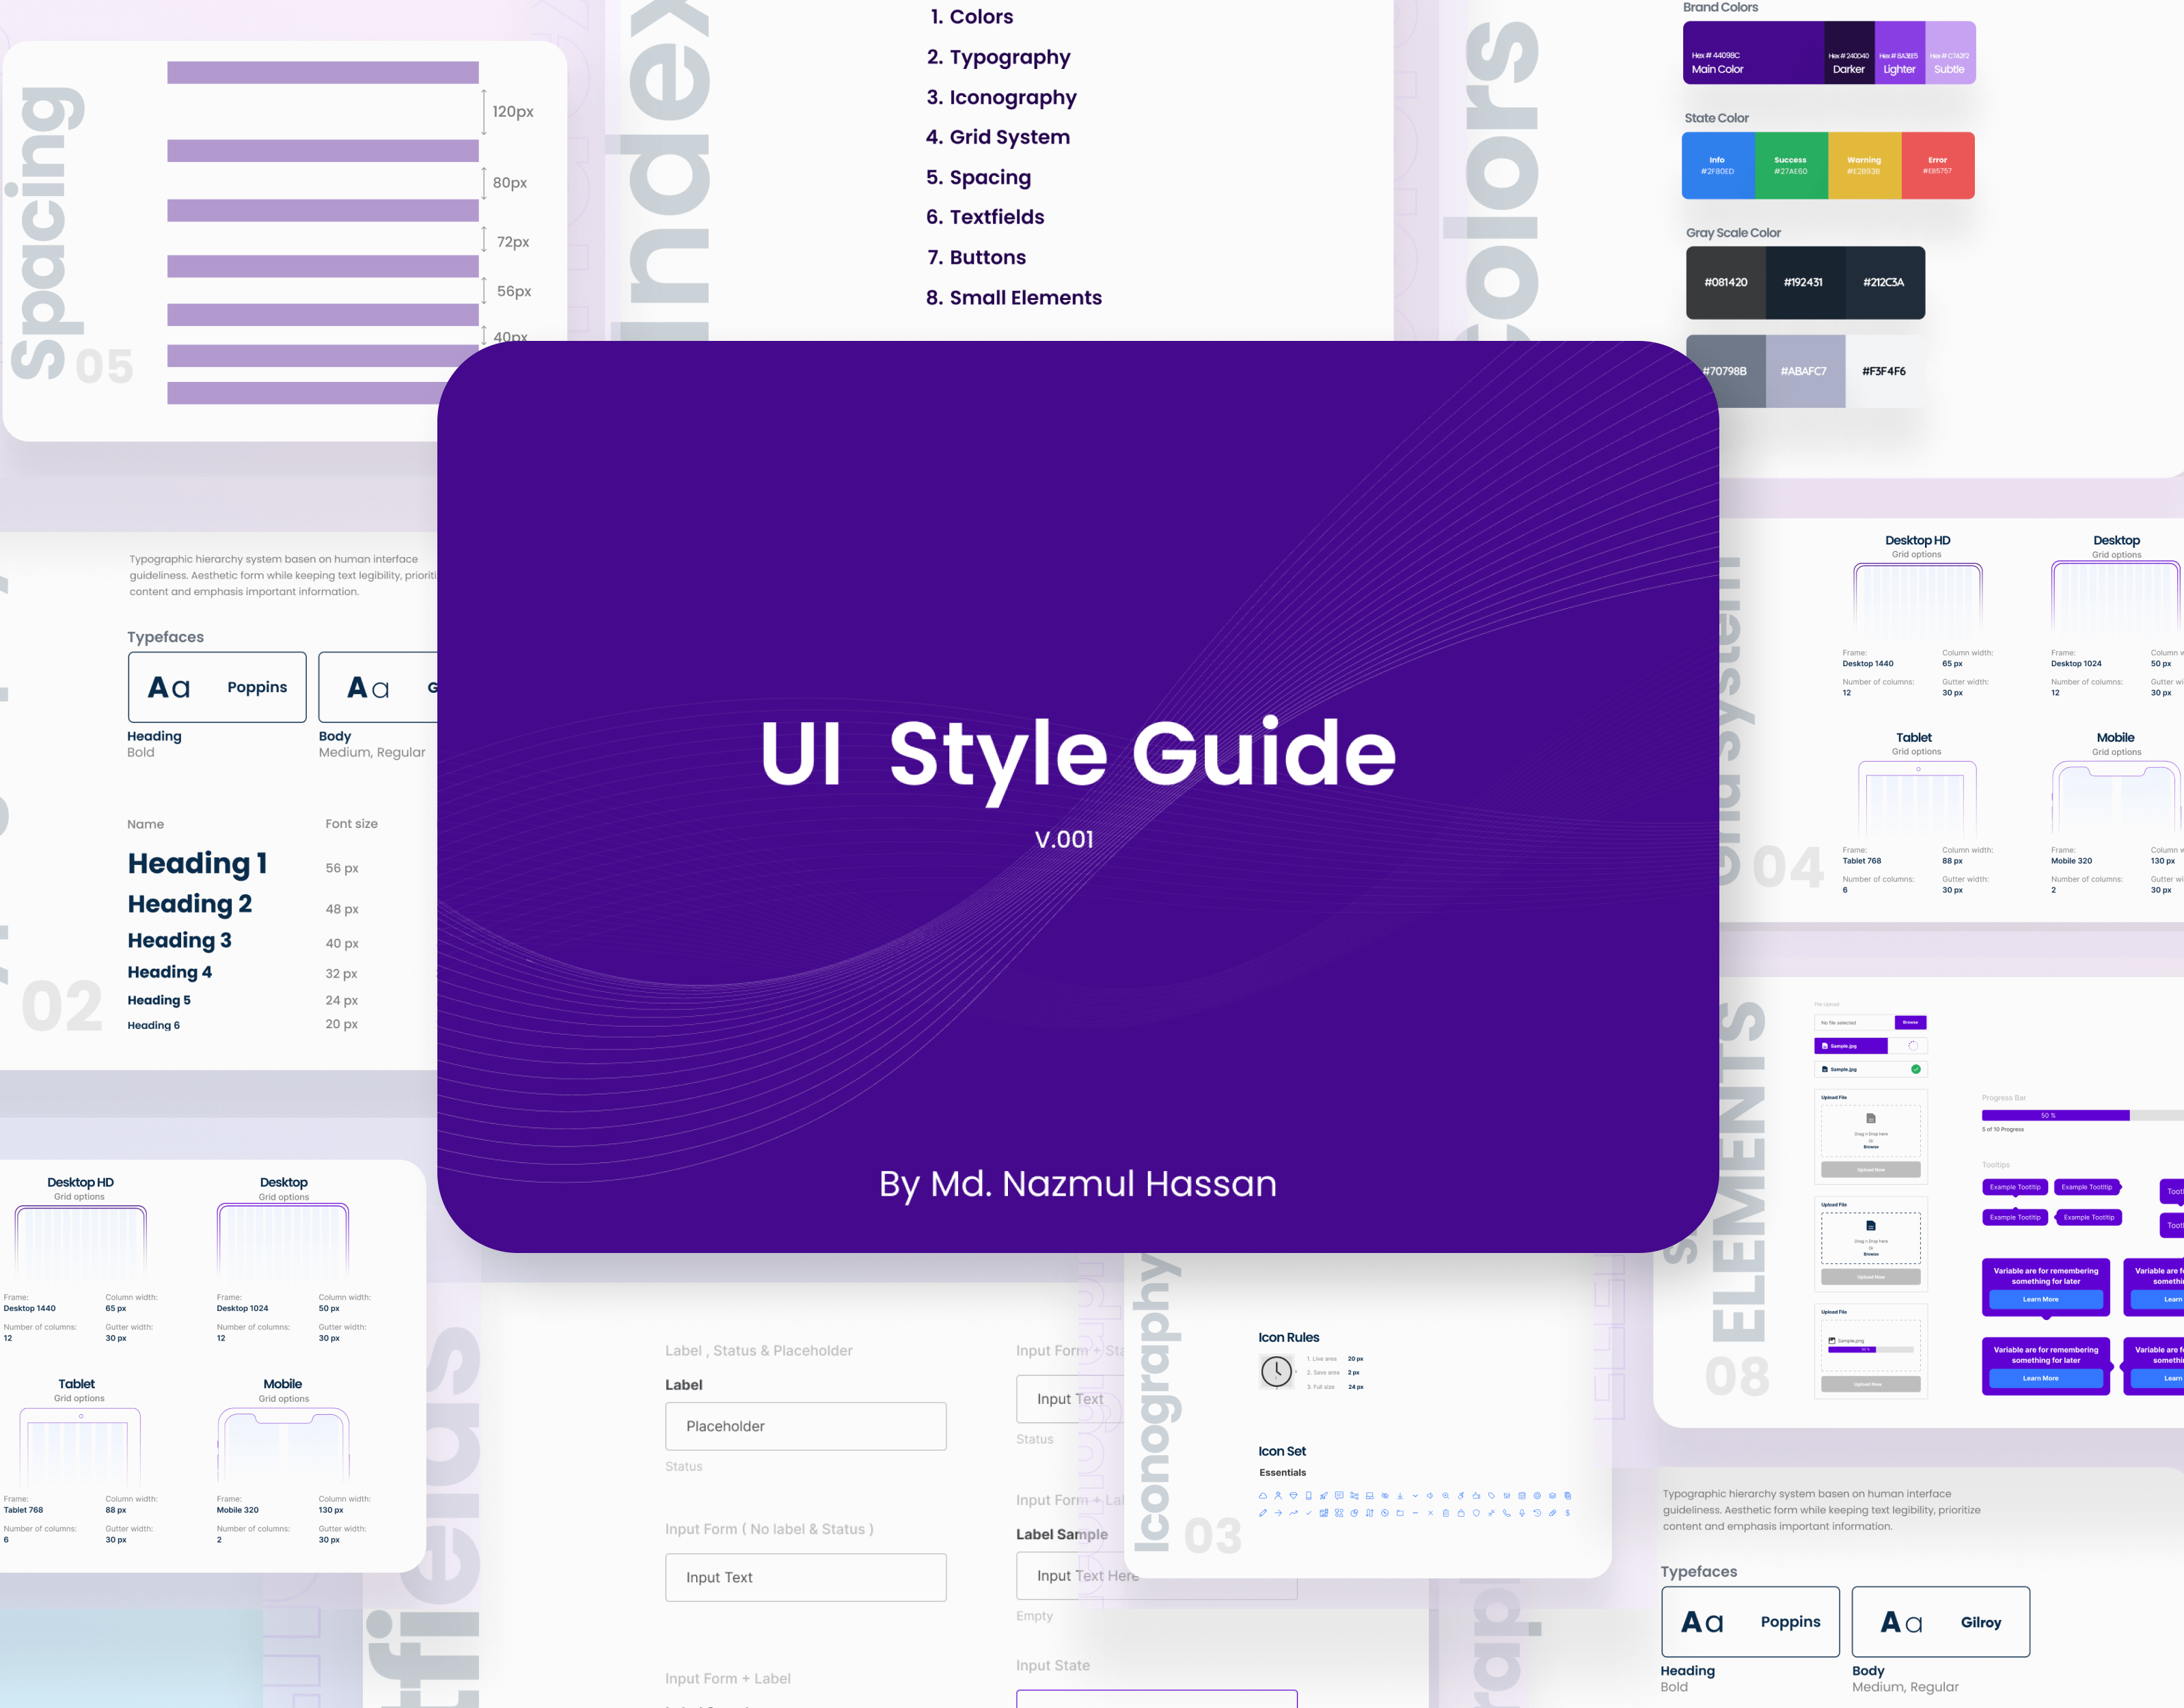Select the gear settings icon in Essentials

pyautogui.click(x=1537, y=1496)
